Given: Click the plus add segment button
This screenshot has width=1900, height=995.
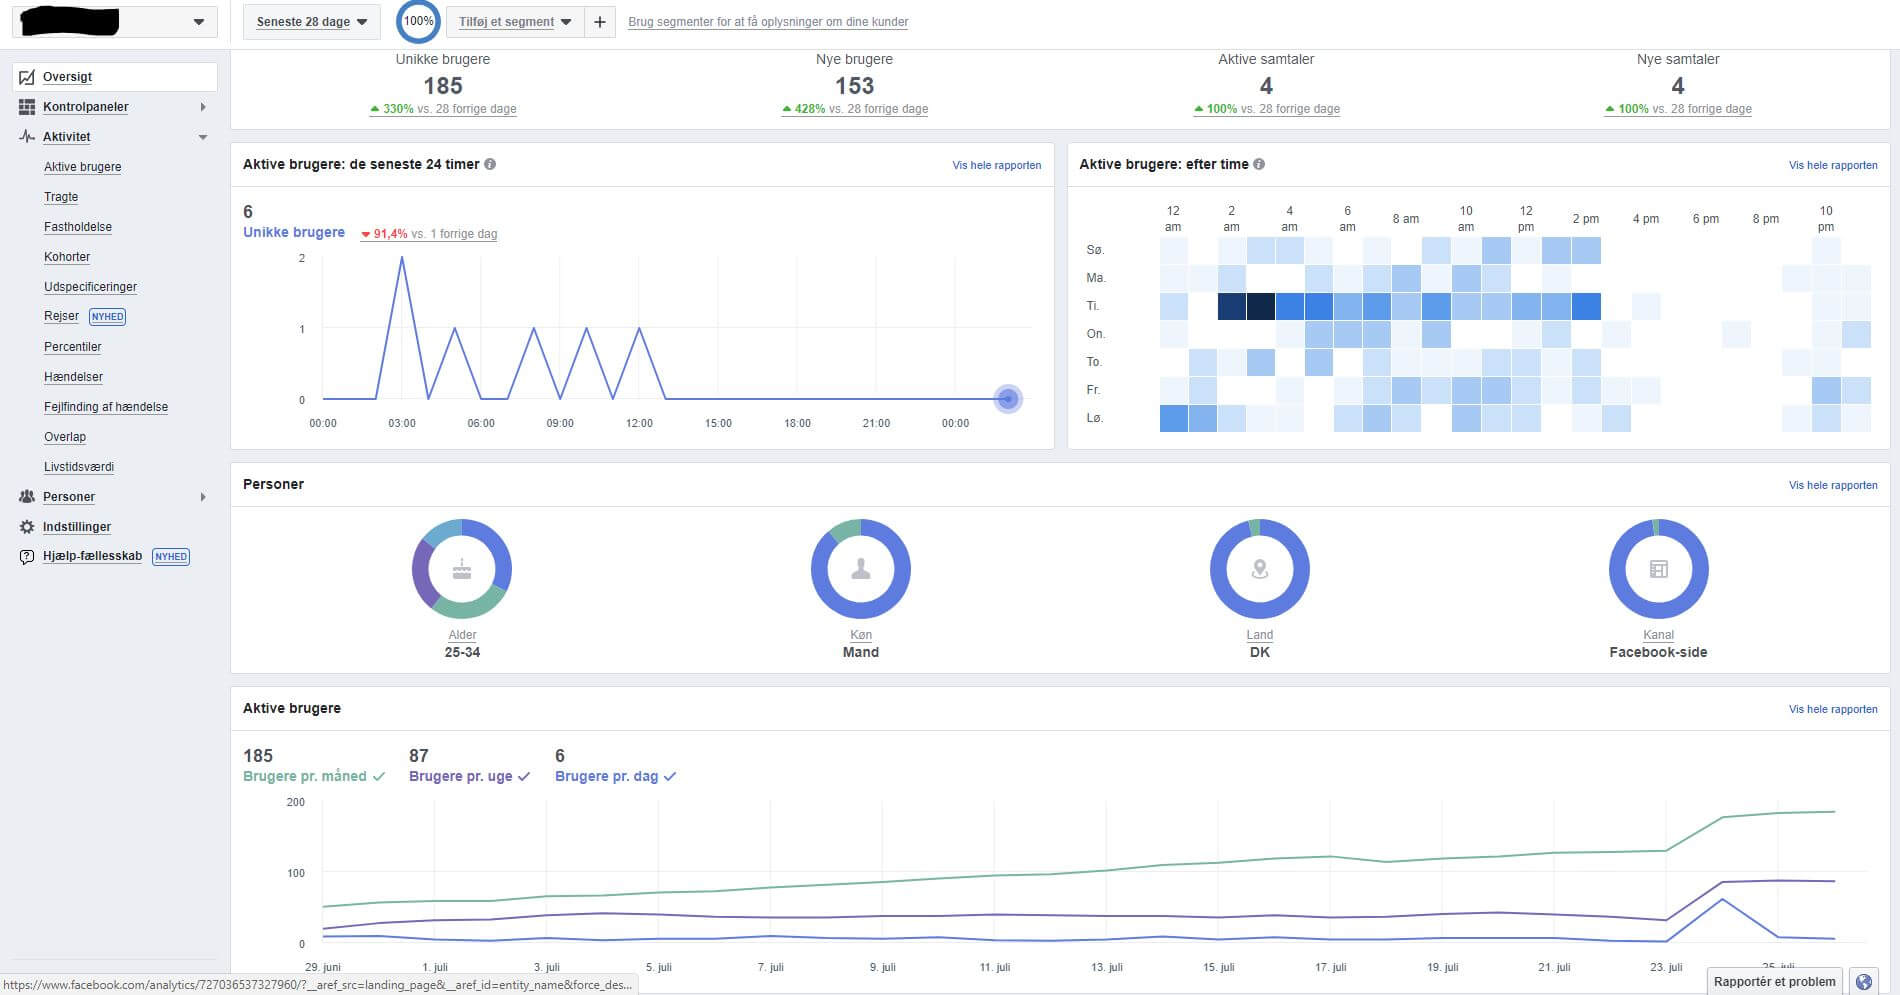Looking at the screenshot, I should (600, 22).
